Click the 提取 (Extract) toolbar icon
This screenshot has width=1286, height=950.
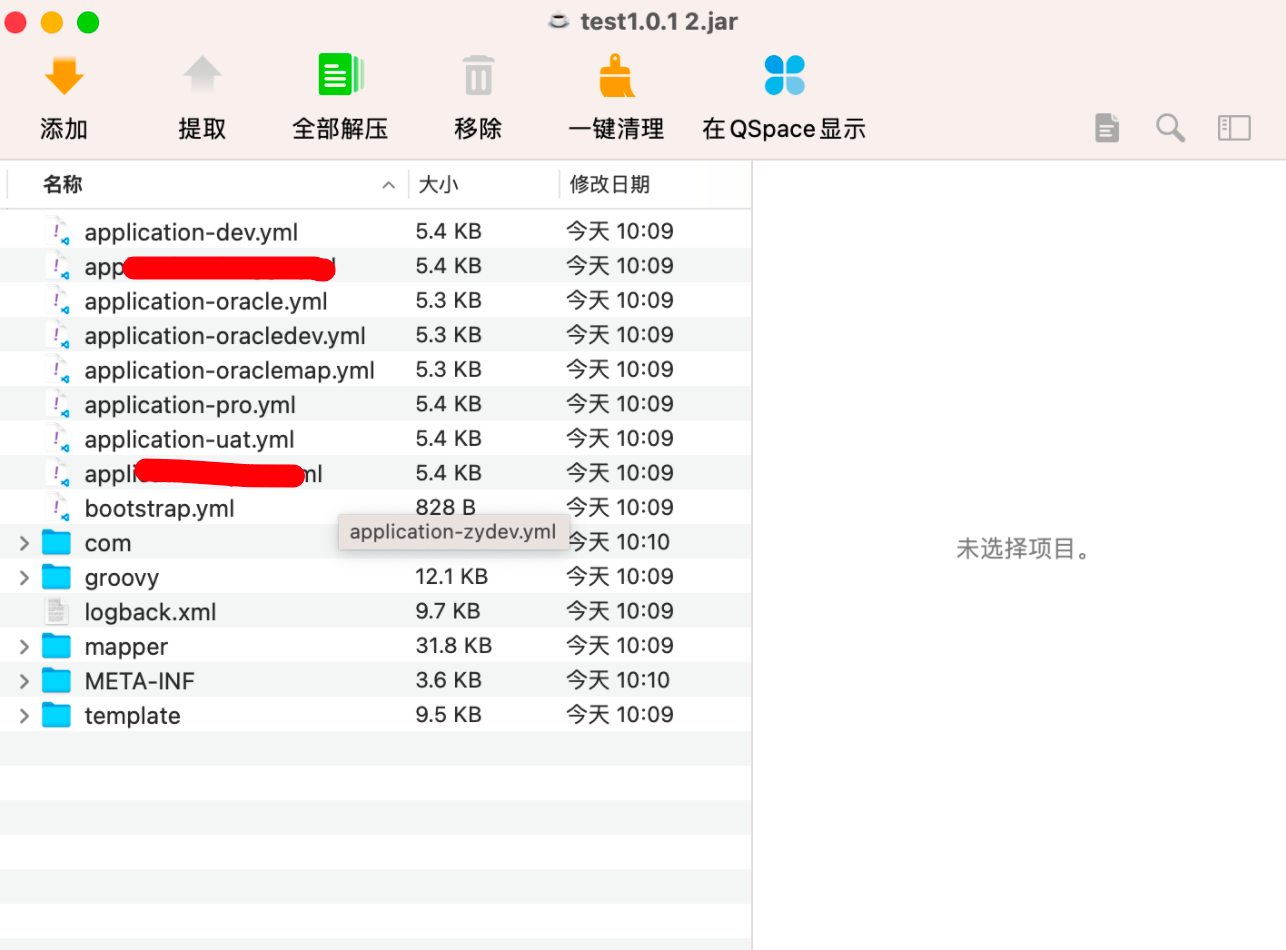pos(202,74)
